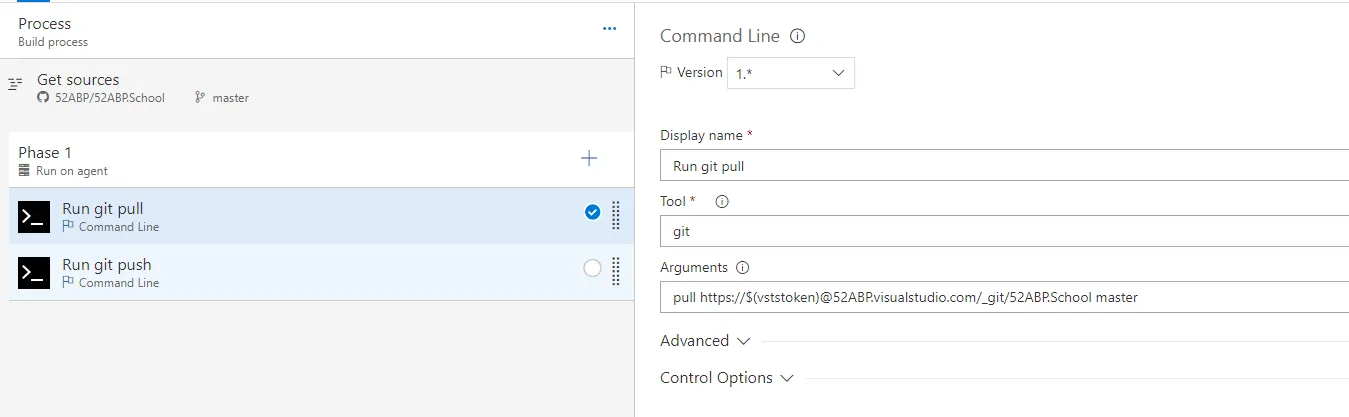Grab the Run git pull drag handle
The height and width of the screenshot is (417, 1349).
[x=615, y=214]
